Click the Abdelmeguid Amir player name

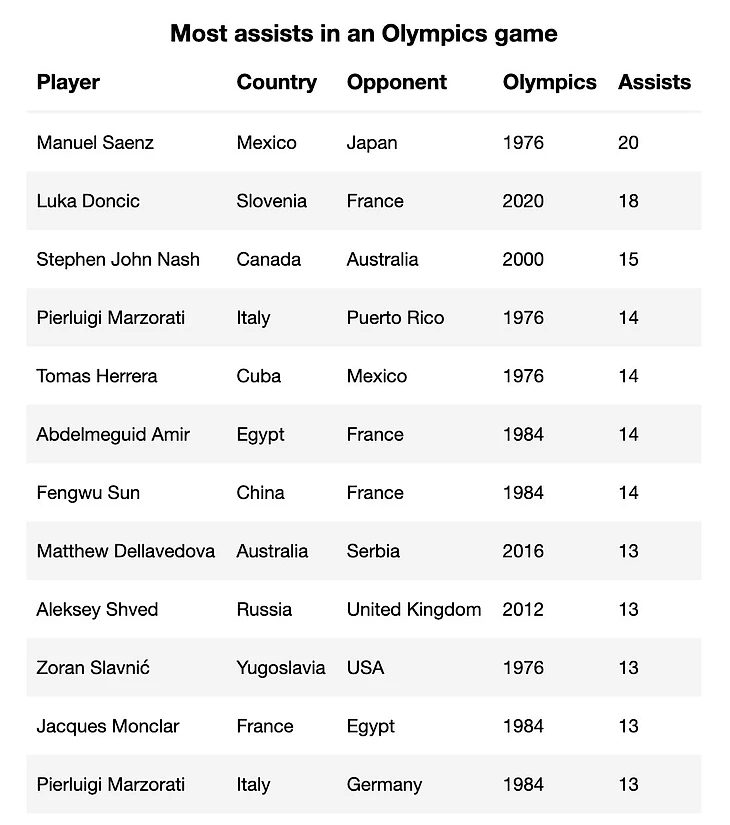pyautogui.click(x=113, y=434)
